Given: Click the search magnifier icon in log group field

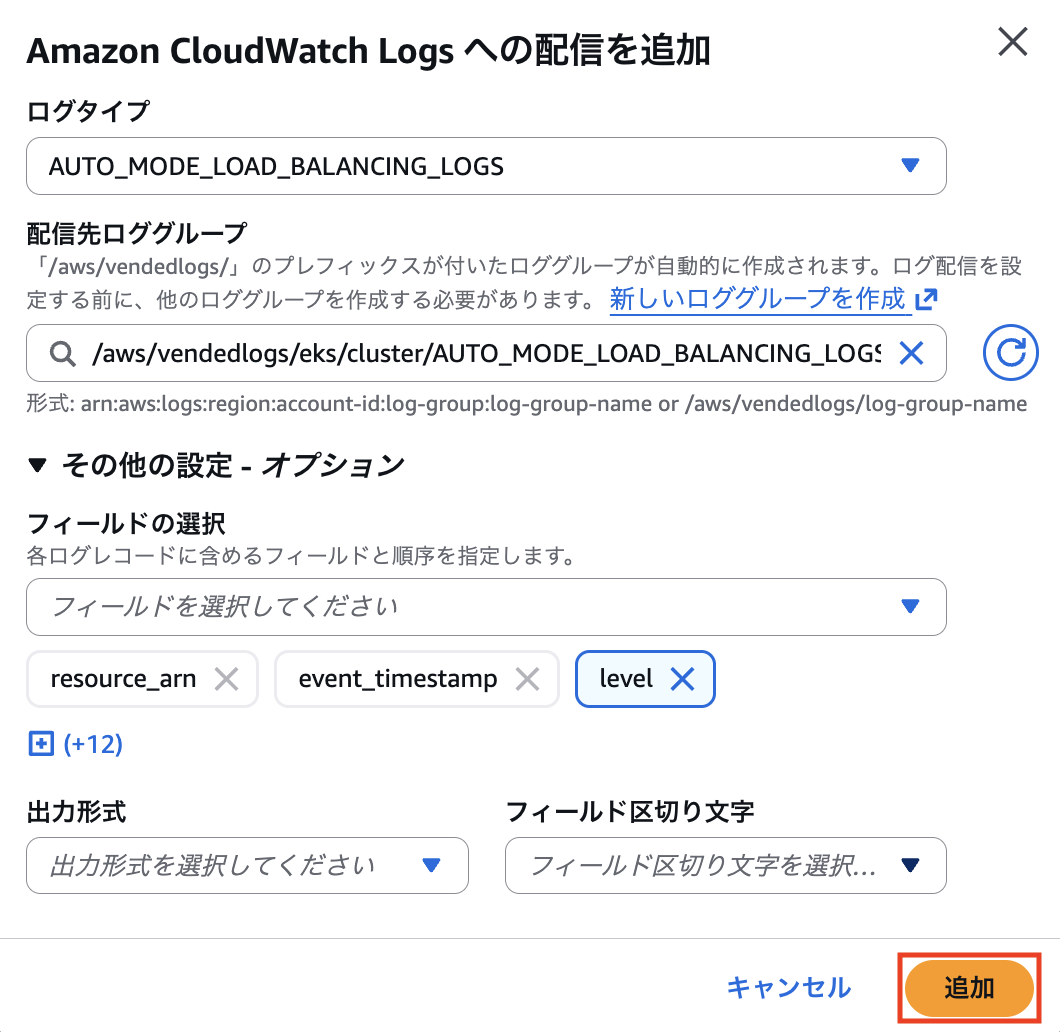Looking at the screenshot, I should pos(62,353).
